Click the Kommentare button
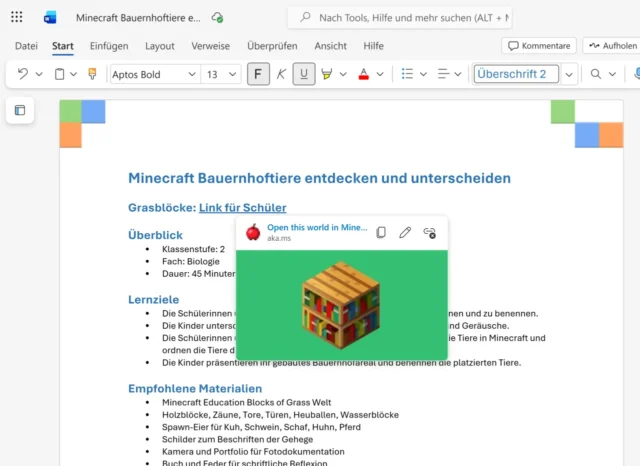Screen dimensions: 640x466 tap(539, 46)
